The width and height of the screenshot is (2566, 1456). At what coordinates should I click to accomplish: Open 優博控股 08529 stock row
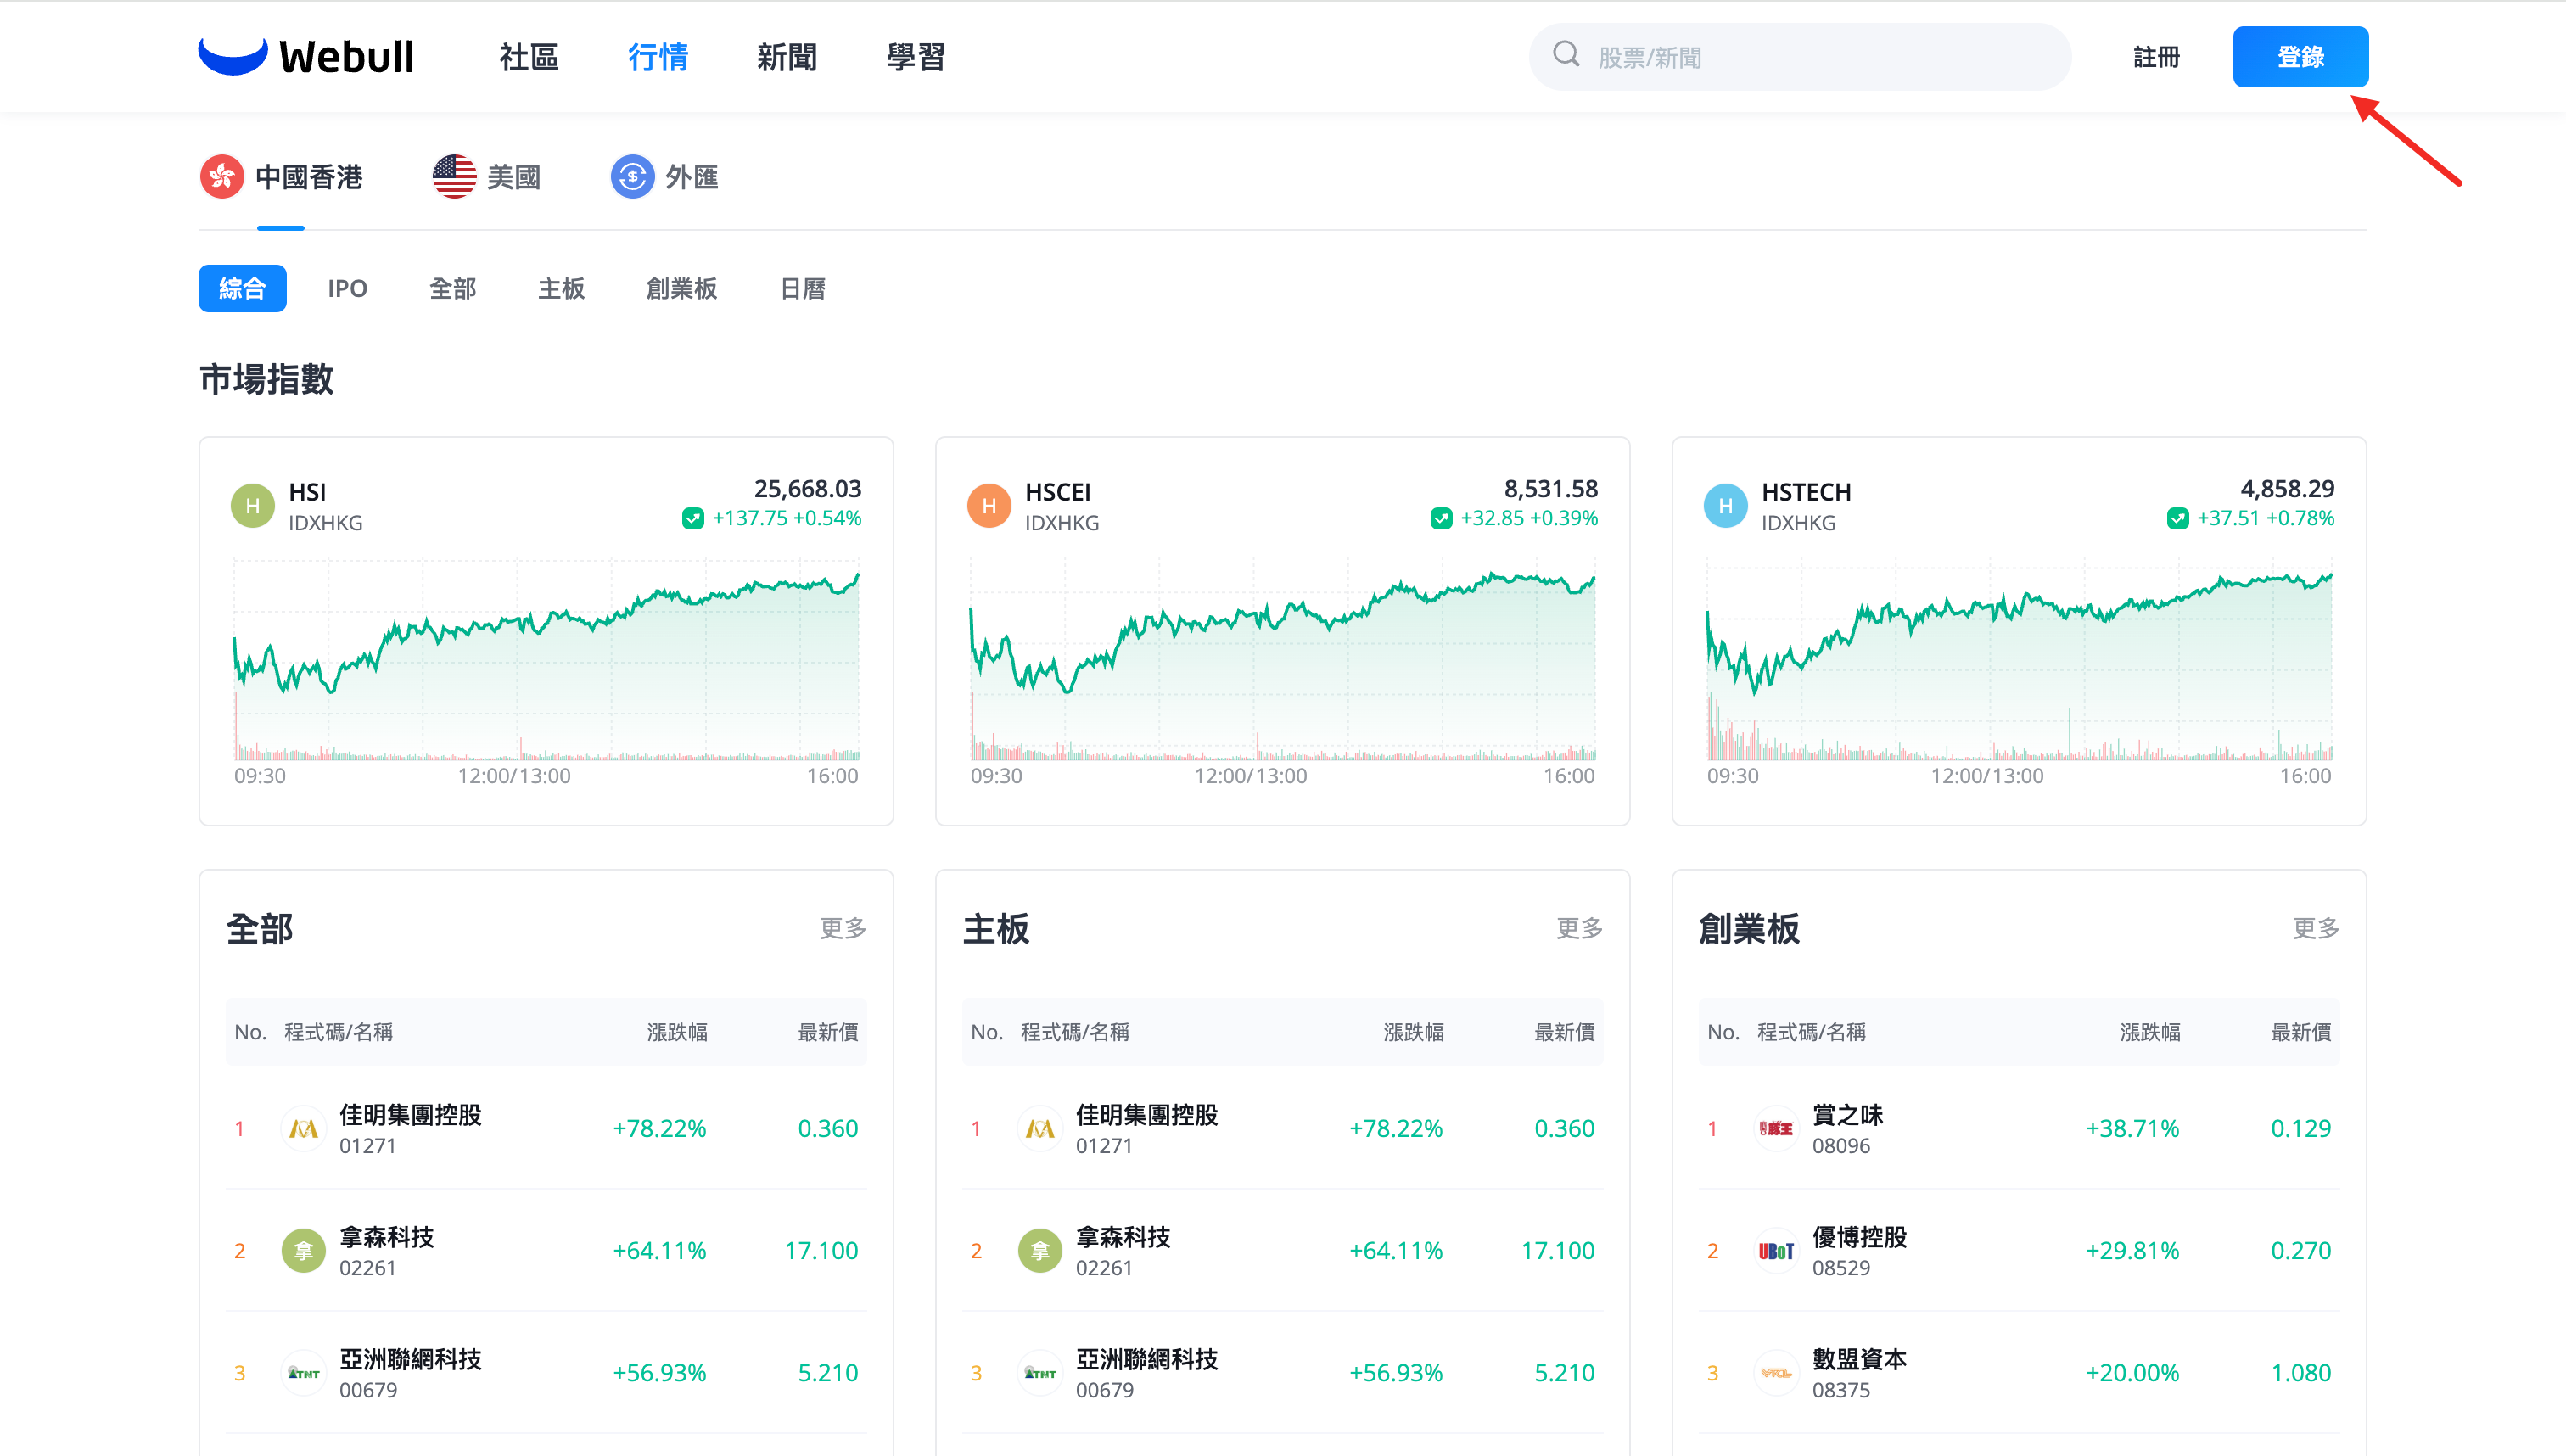click(x=2019, y=1251)
